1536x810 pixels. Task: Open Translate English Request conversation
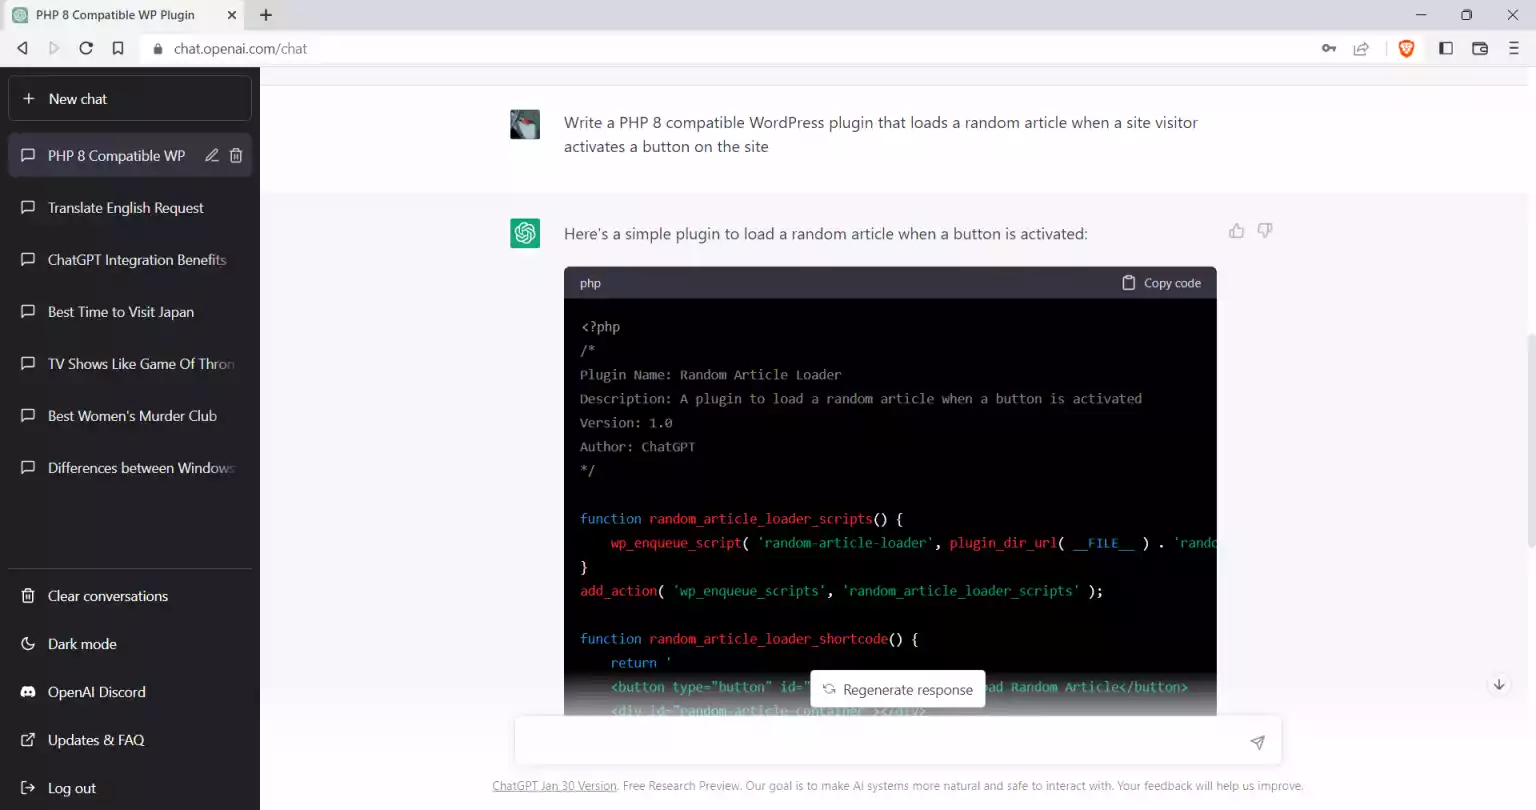pos(130,208)
